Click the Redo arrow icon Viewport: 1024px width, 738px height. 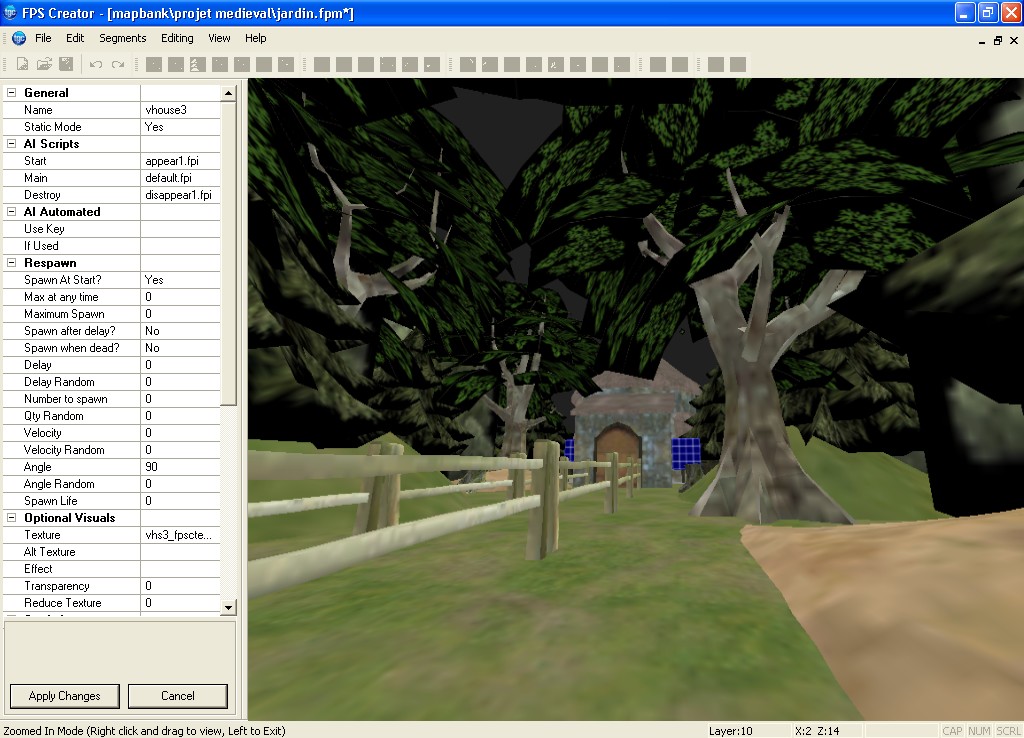118,64
